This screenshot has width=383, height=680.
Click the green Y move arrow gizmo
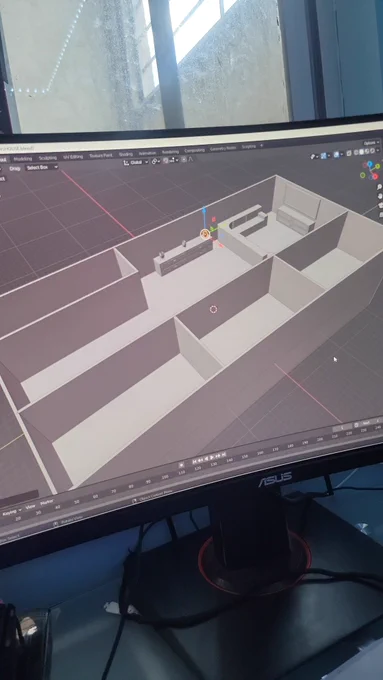pos(213,229)
